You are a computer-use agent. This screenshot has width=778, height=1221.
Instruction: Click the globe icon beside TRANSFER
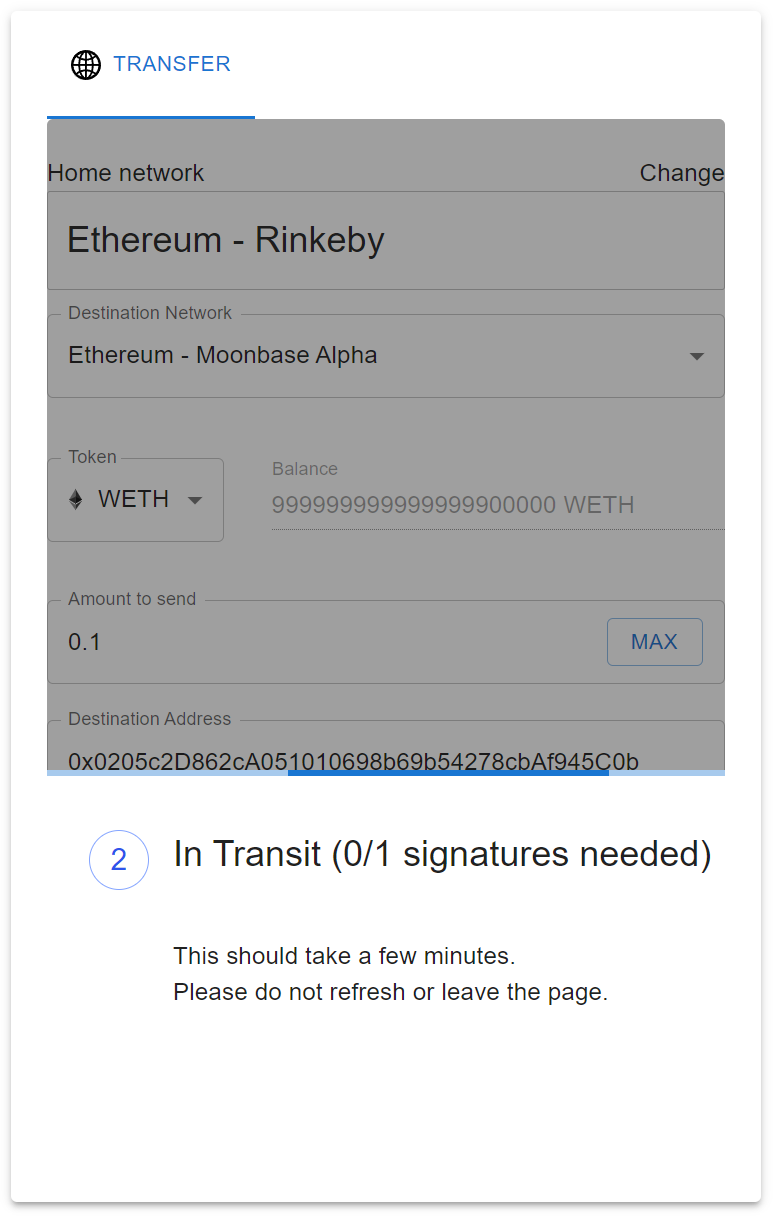tap(86, 64)
